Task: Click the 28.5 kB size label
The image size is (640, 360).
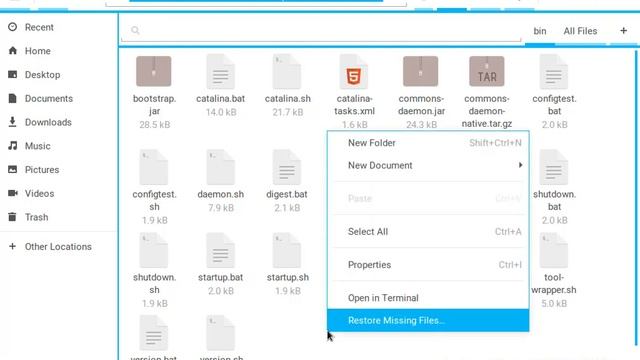Action: tap(154, 124)
